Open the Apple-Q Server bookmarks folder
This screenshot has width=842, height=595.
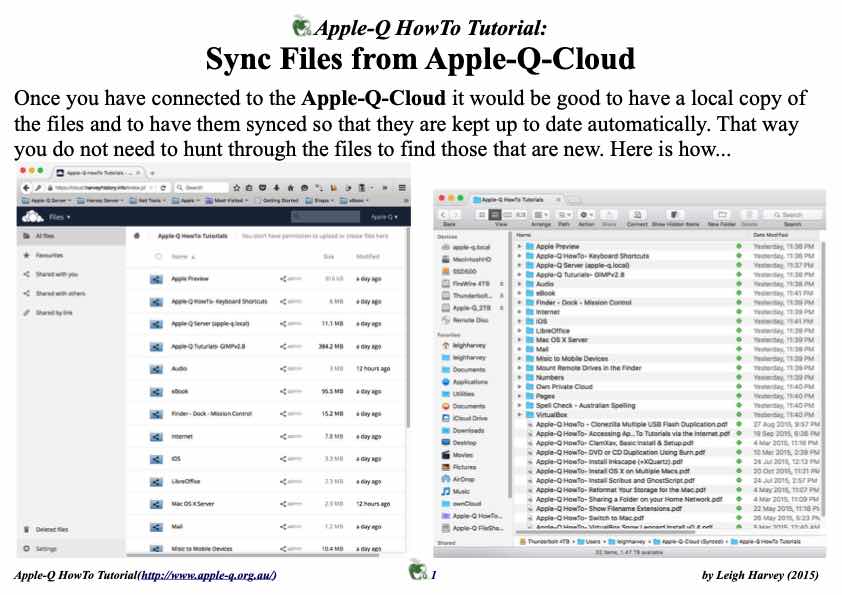click(46, 200)
